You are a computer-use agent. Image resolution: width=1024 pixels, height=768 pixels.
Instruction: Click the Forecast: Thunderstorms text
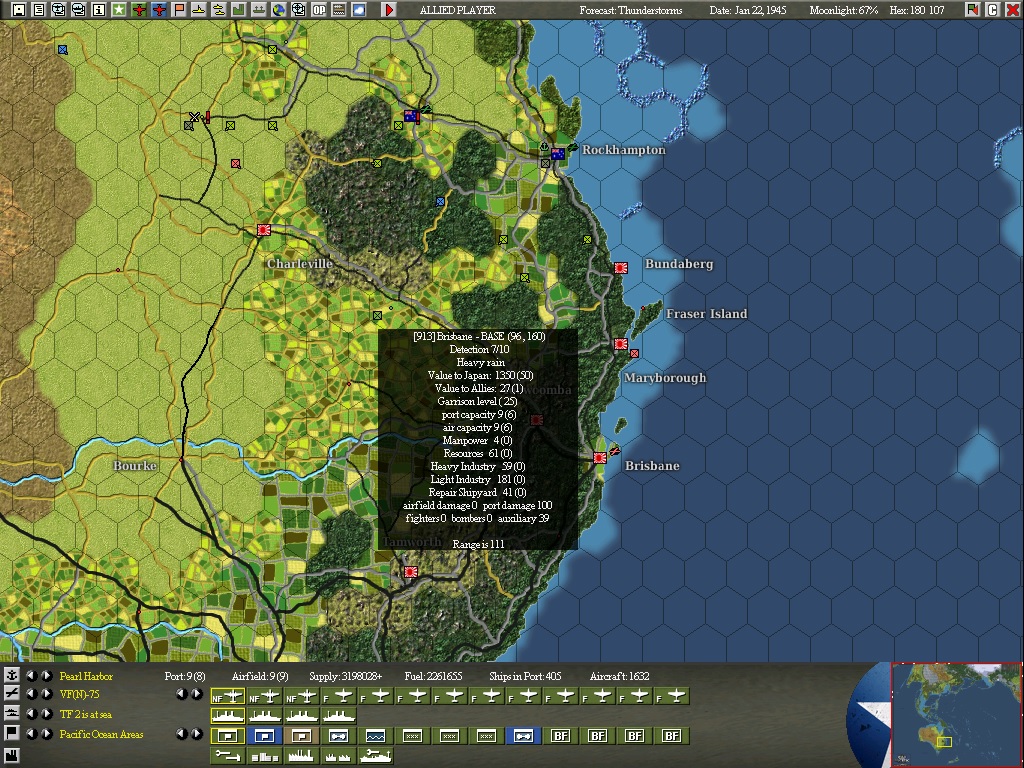click(x=631, y=10)
